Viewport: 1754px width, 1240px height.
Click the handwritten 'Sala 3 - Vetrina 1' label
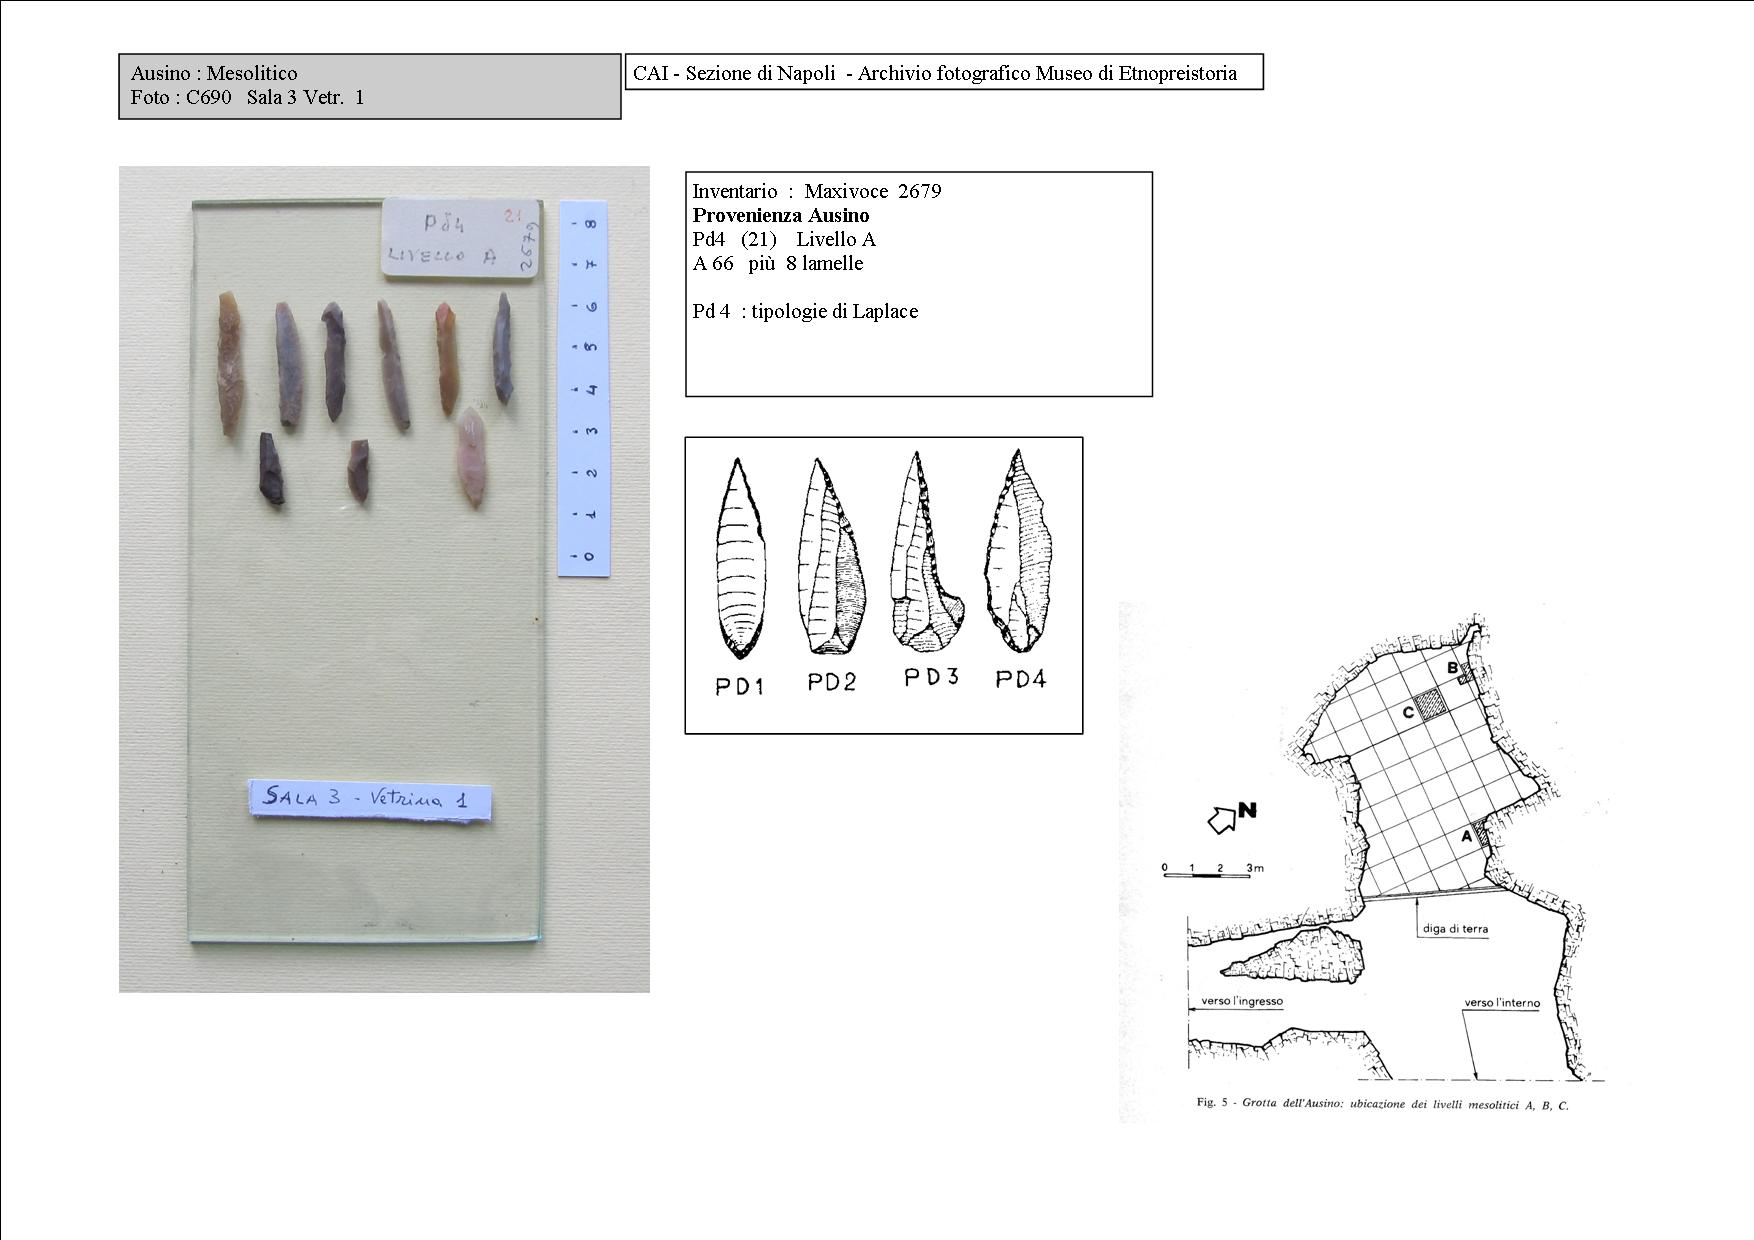click(x=370, y=799)
